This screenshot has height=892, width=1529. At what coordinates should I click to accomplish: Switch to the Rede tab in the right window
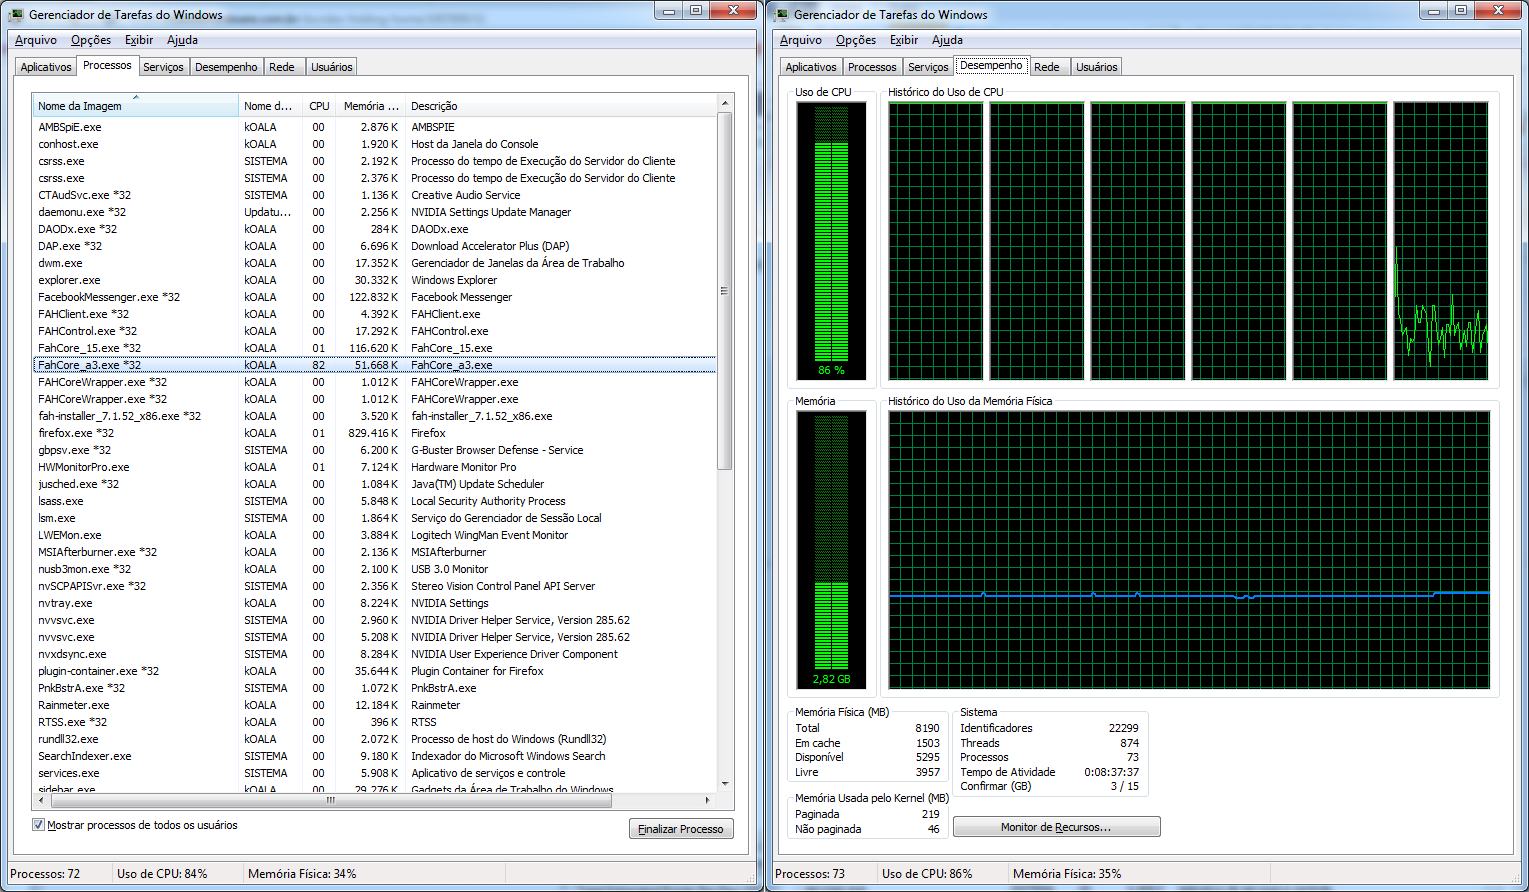(1047, 66)
